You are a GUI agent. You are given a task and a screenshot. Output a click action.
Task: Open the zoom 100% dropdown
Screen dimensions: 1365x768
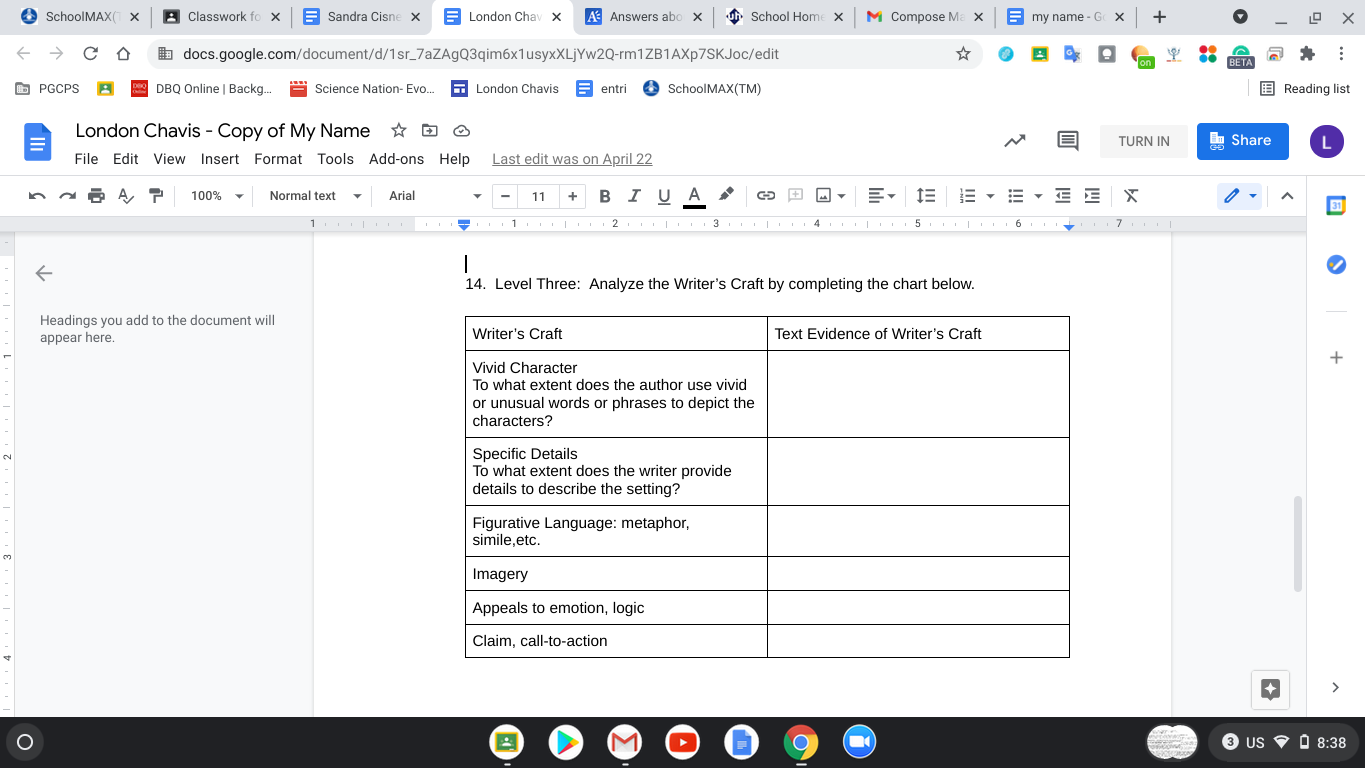point(217,196)
